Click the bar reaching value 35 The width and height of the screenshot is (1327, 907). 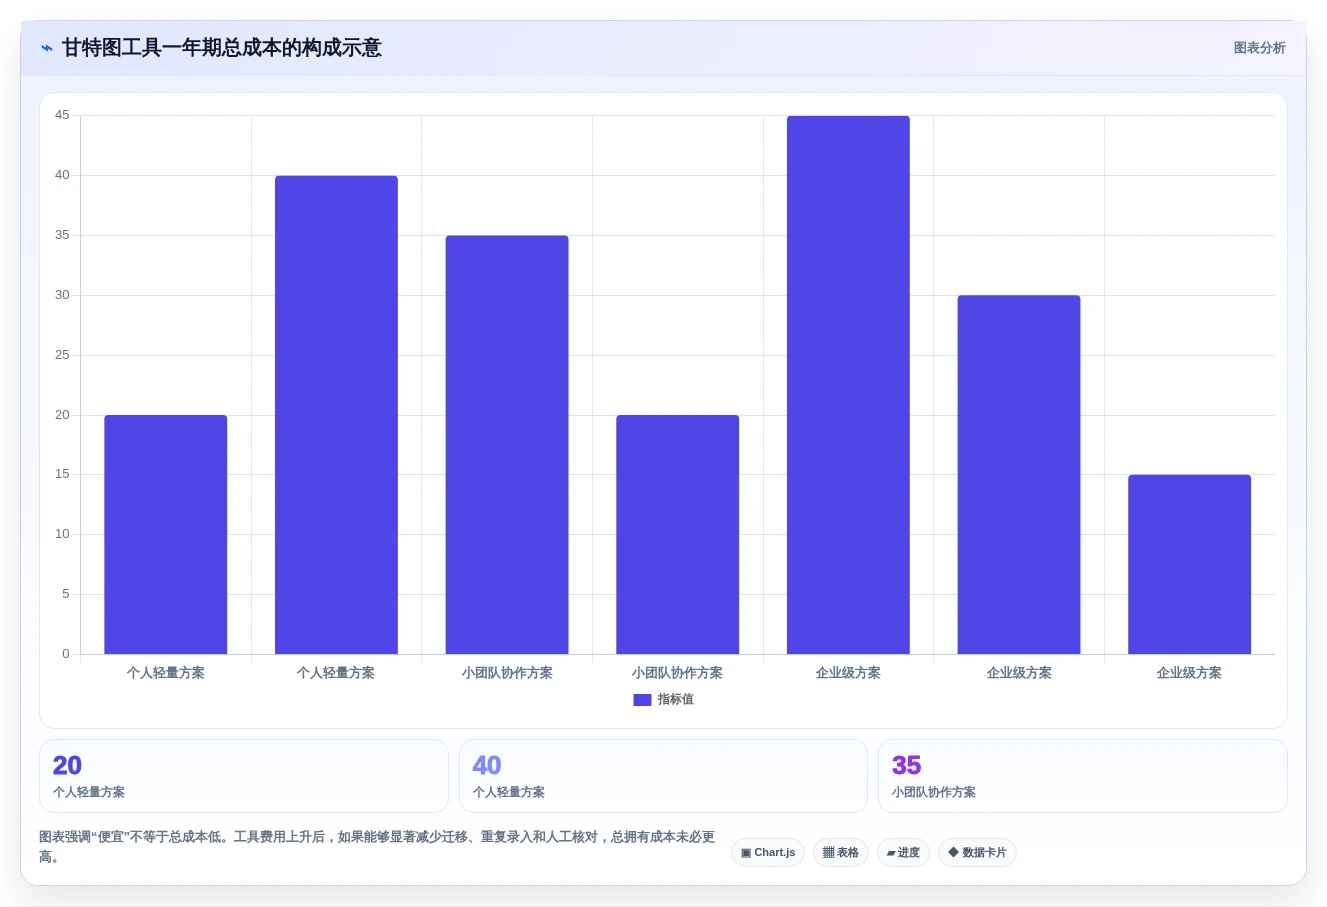tap(507, 445)
